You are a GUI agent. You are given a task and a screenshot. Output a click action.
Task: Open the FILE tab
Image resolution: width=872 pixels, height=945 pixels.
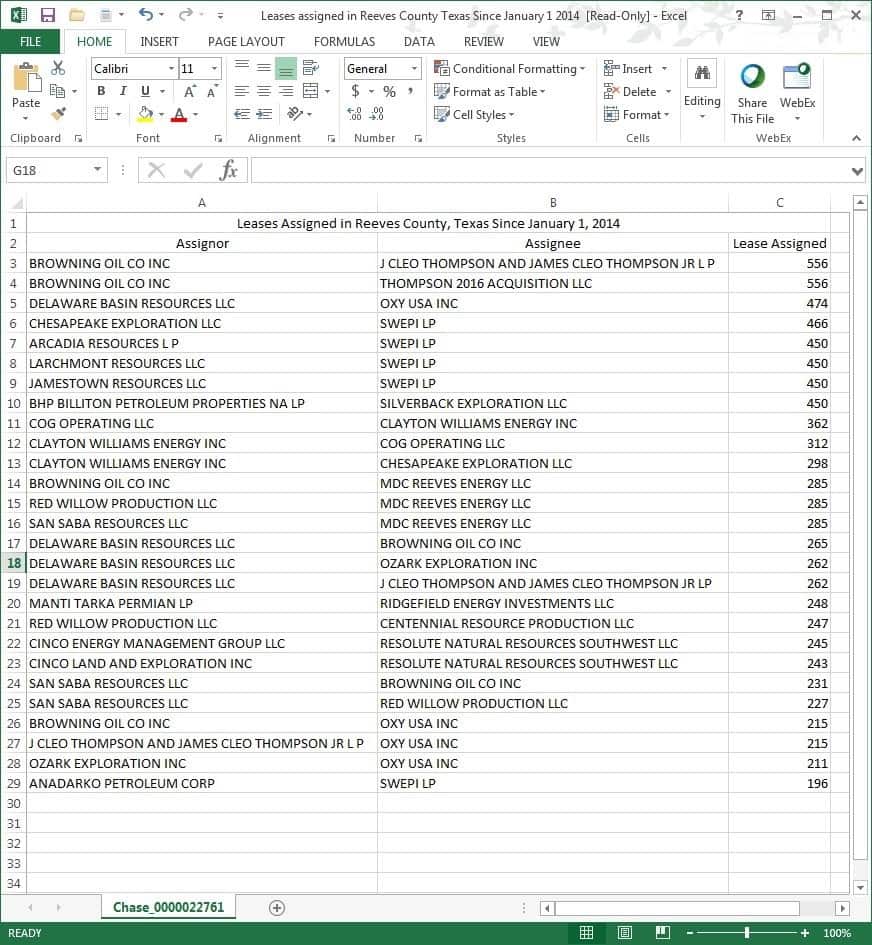(x=30, y=41)
